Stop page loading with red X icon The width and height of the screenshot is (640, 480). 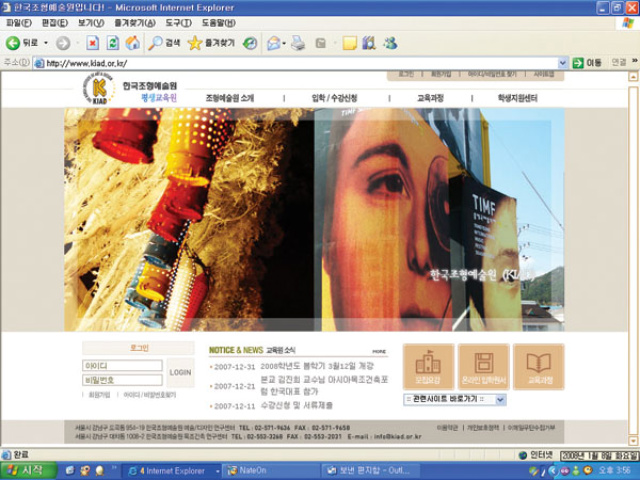click(x=93, y=43)
